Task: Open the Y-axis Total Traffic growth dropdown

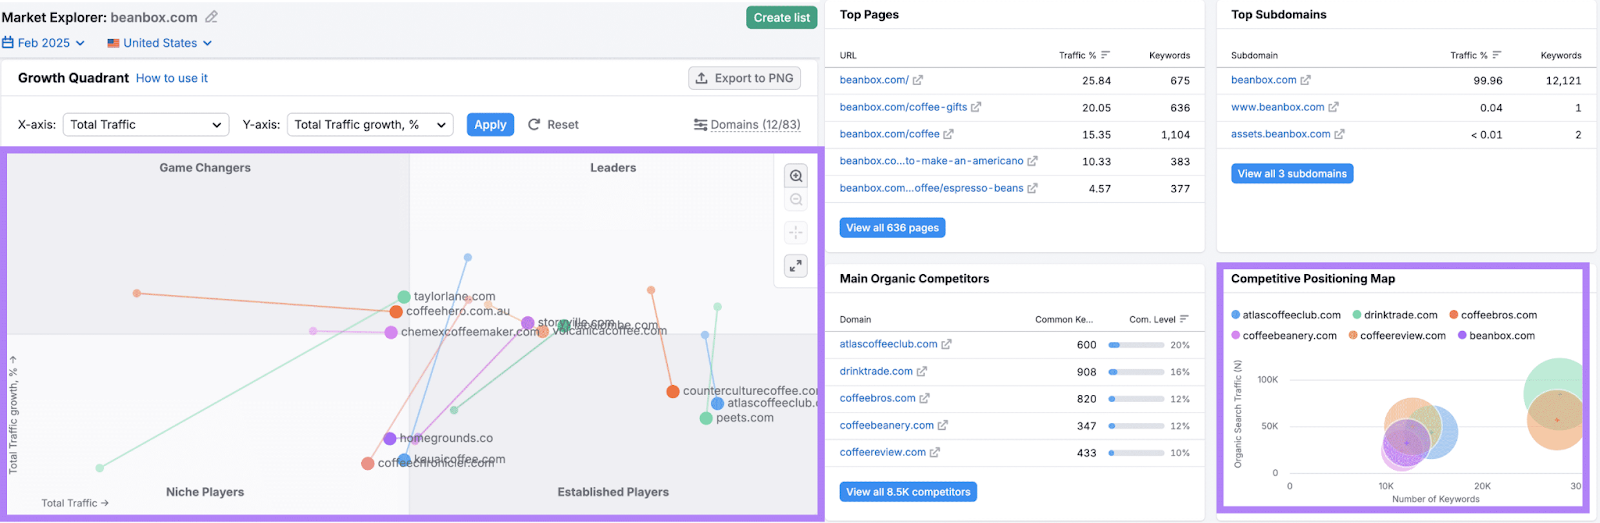Action: click(x=370, y=125)
